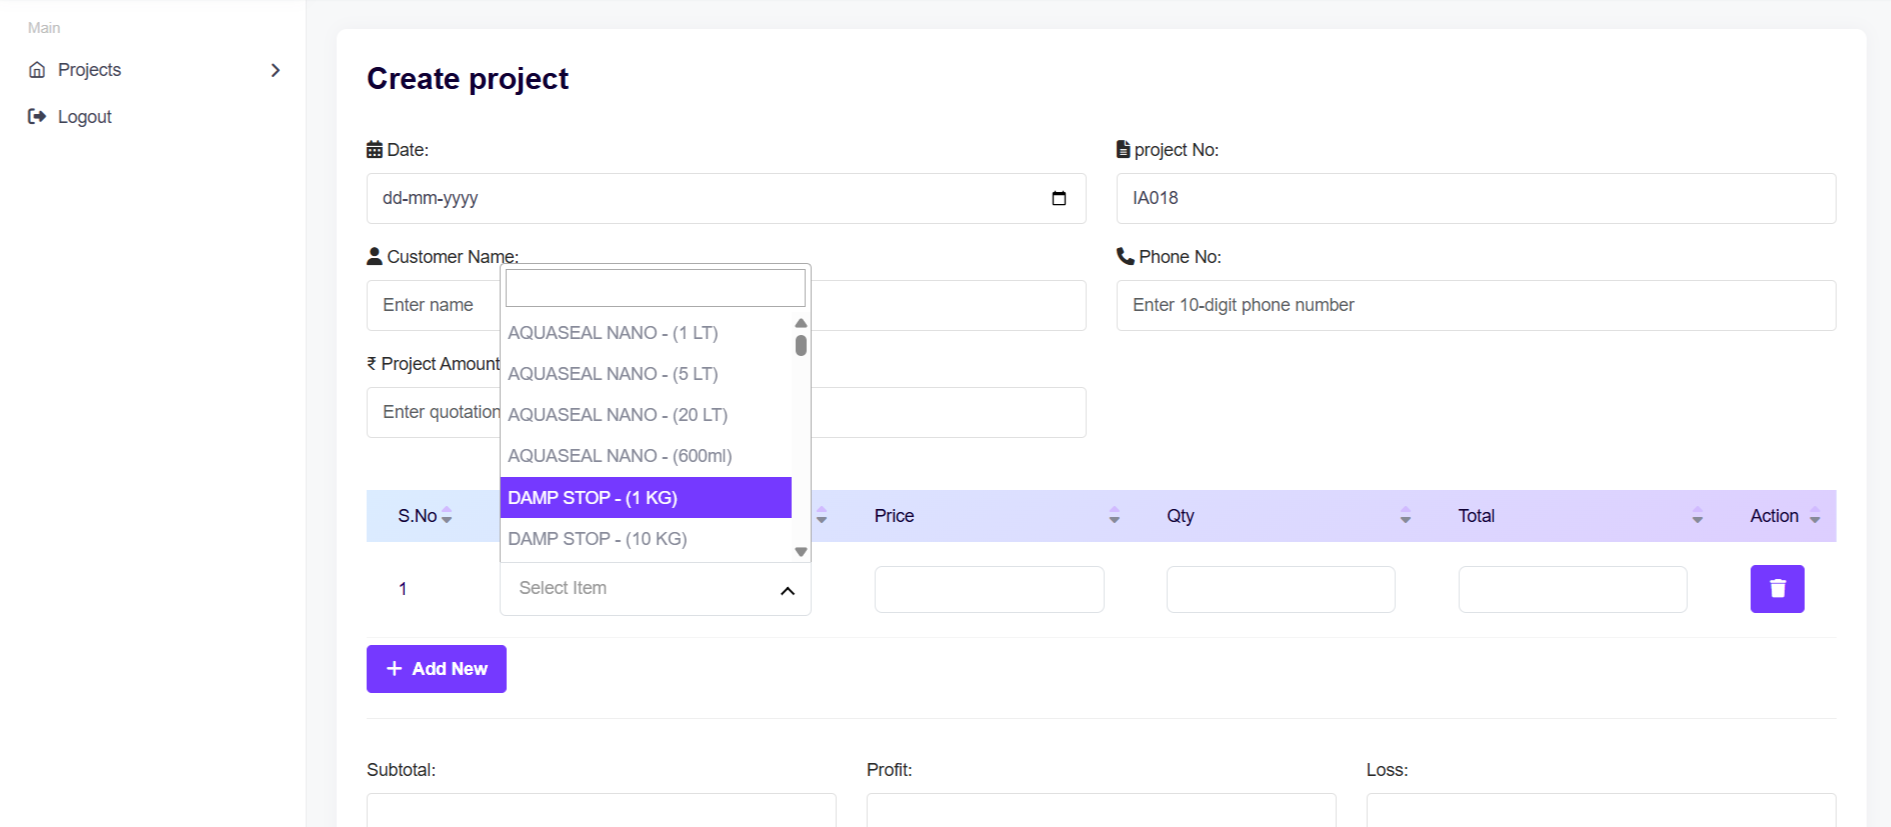Collapse the Select Item dropdown
The image size is (1891, 827).
pos(787,590)
